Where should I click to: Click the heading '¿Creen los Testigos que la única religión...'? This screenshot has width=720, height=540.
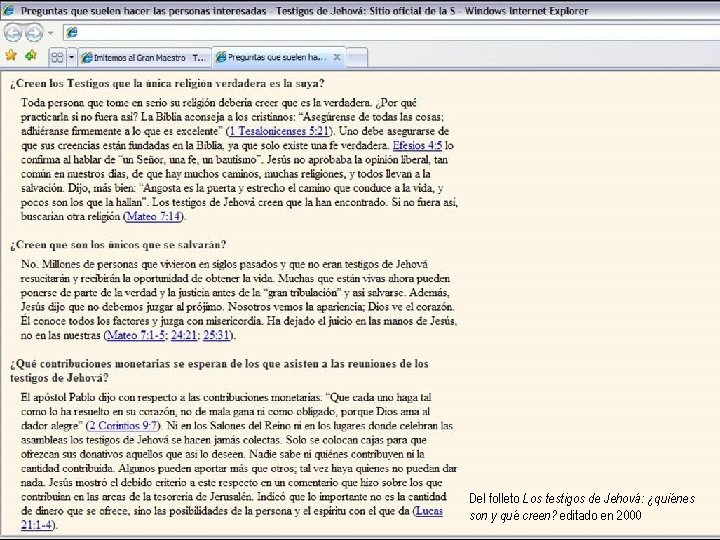click(167, 84)
